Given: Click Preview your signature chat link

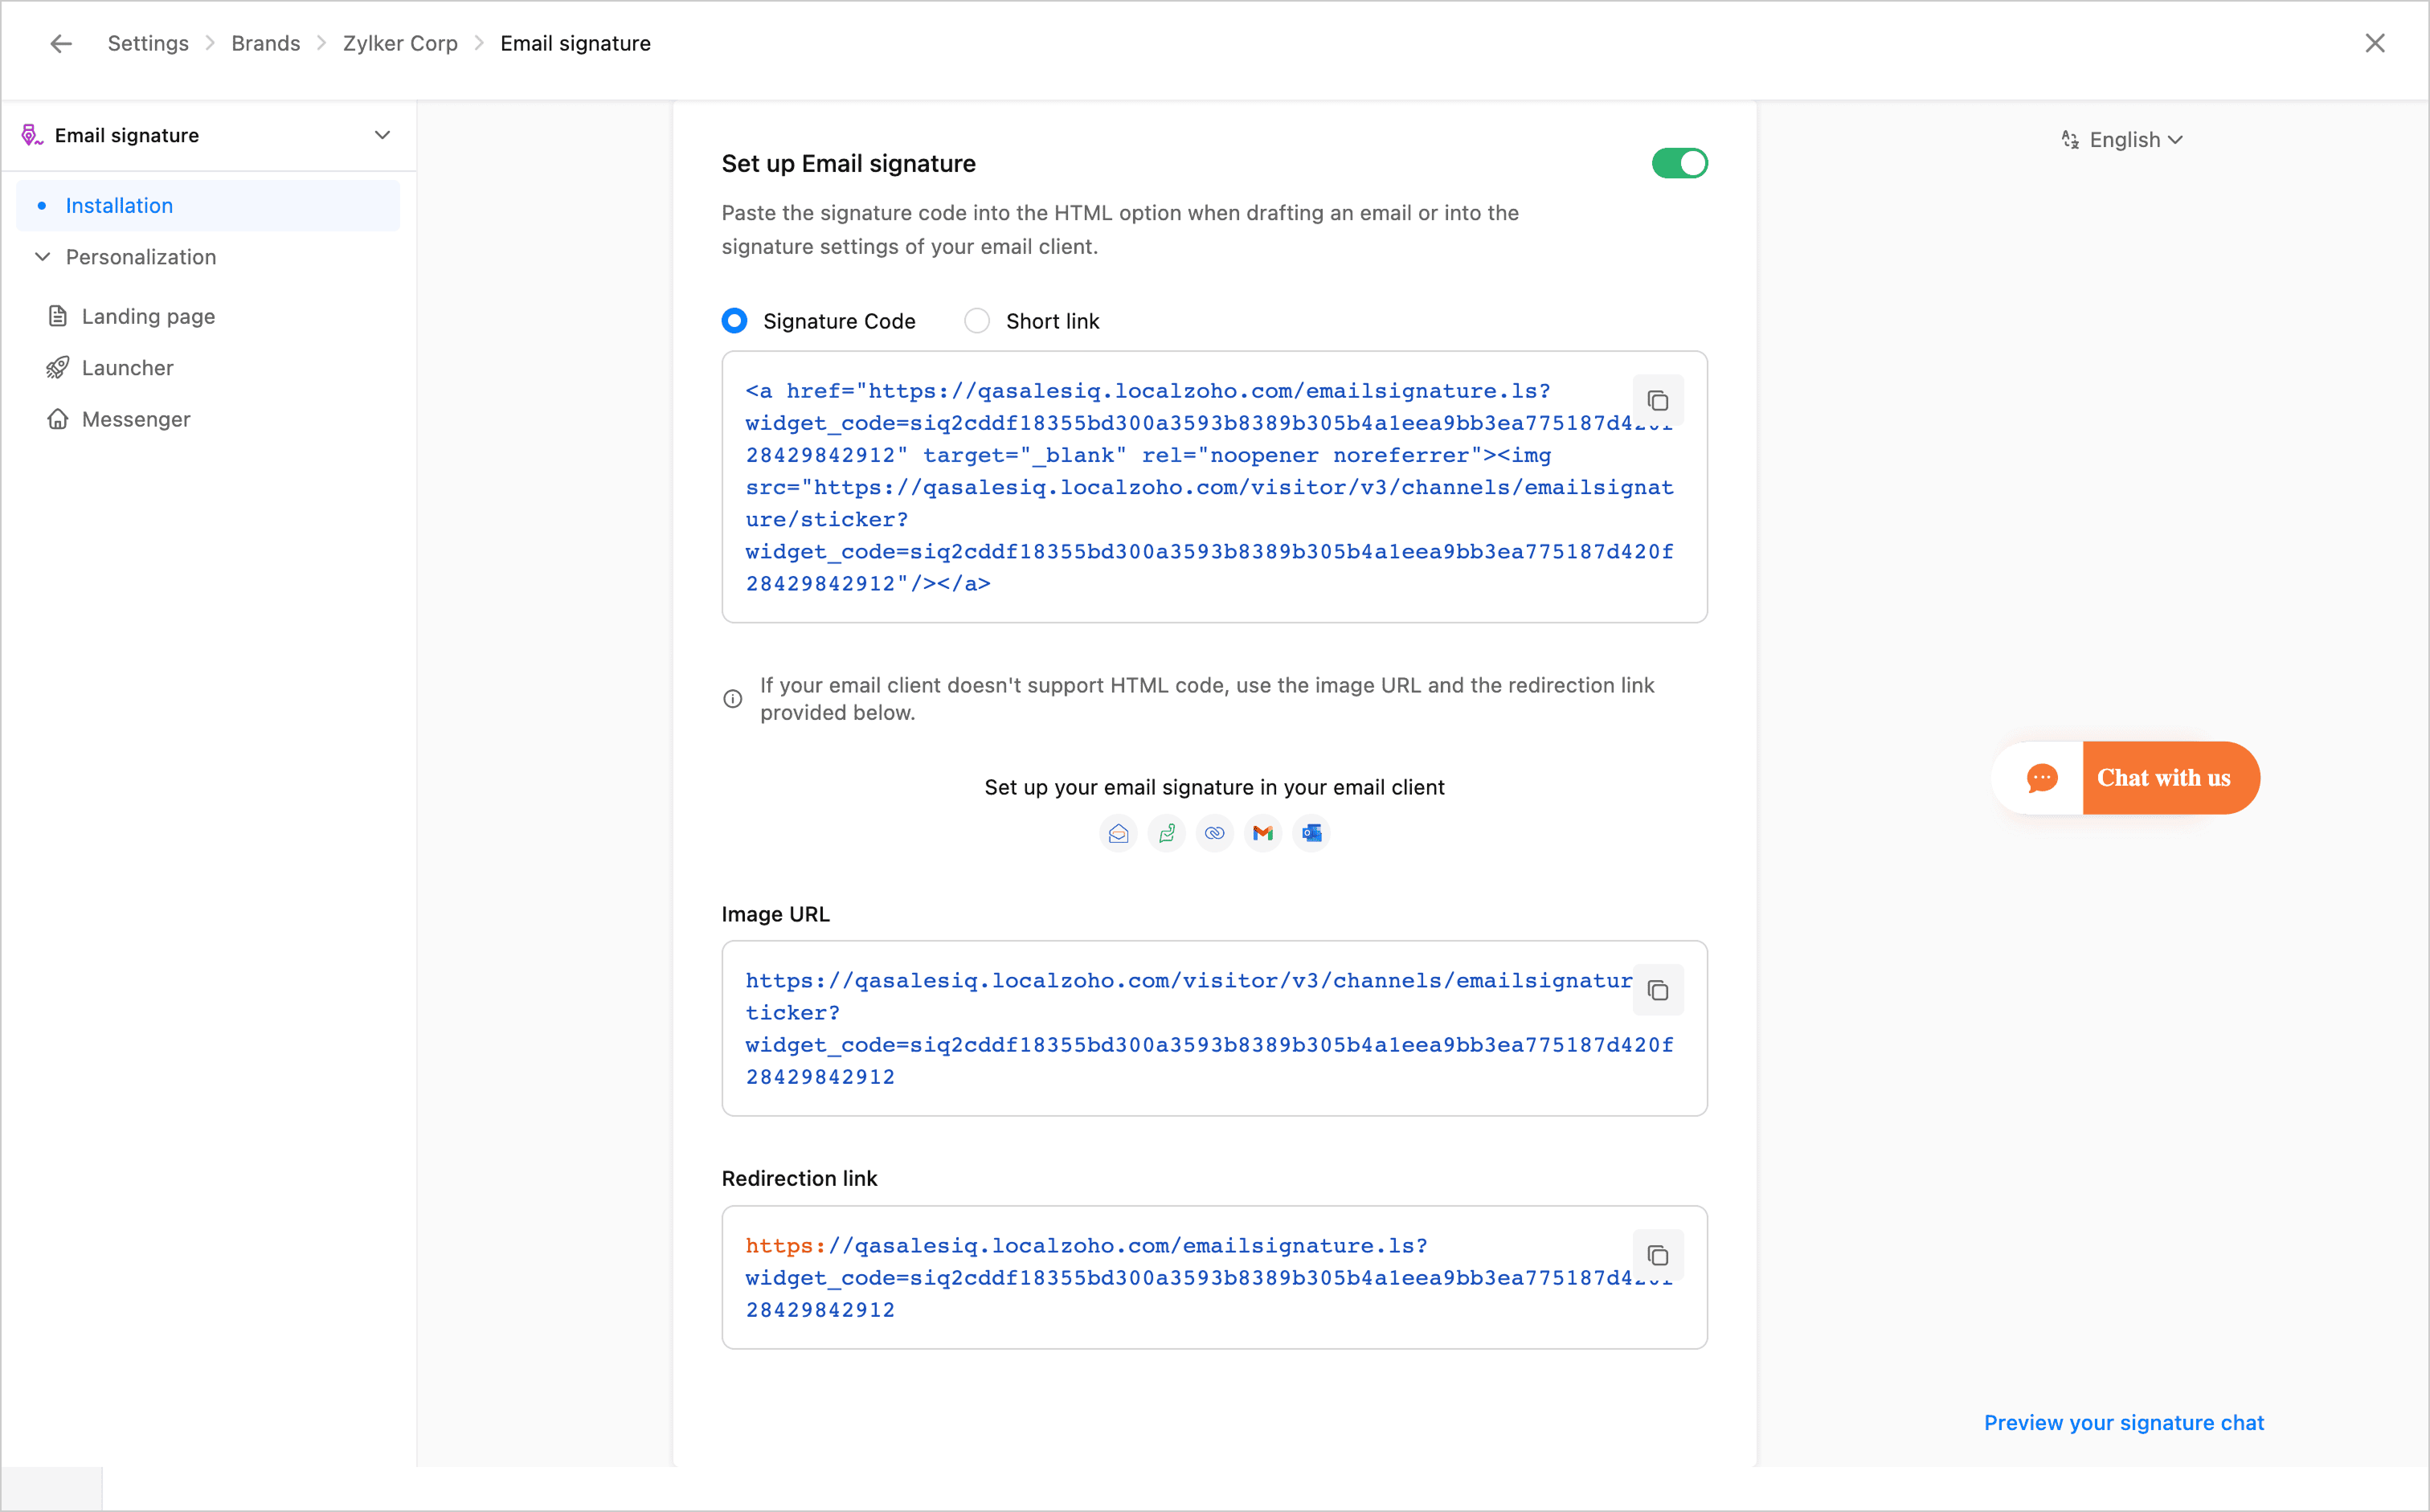Looking at the screenshot, I should coord(2123,1422).
